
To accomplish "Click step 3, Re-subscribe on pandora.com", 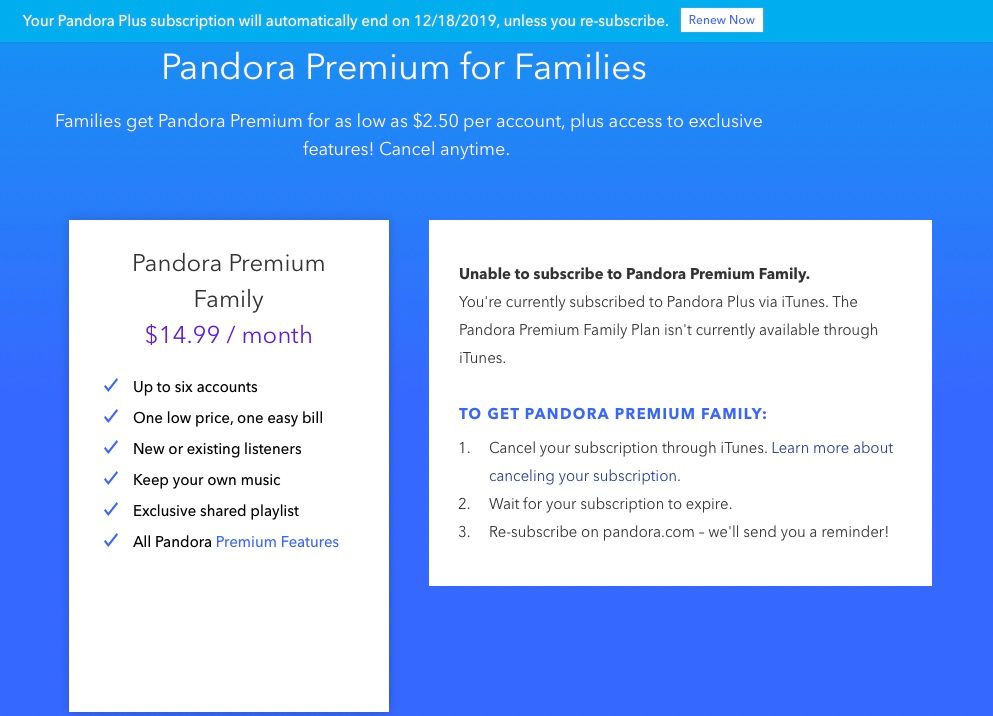I will [x=688, y=532].
